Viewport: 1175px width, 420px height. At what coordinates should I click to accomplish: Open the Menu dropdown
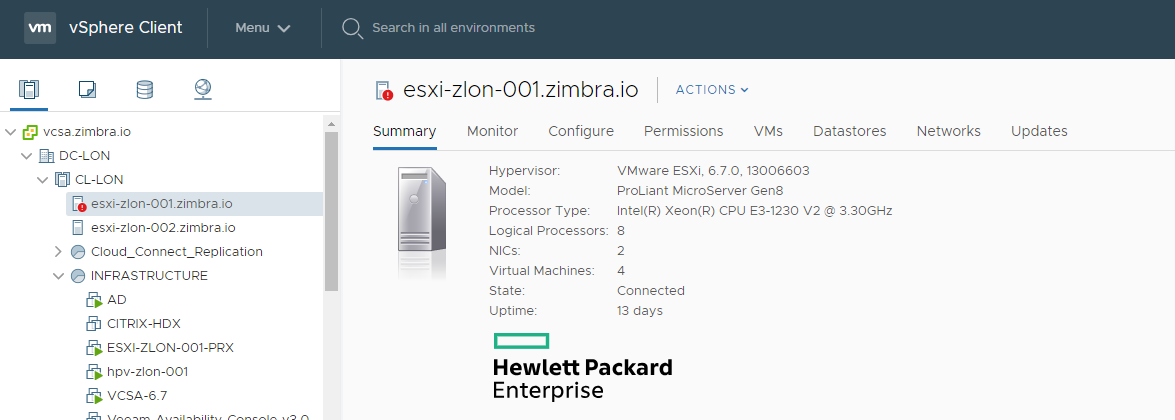point(262,28)
